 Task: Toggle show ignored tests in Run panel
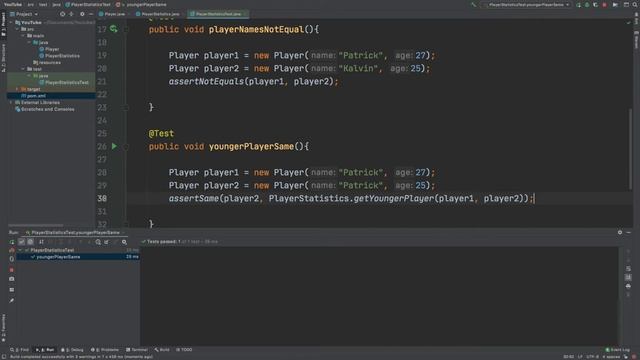[30, 242]
